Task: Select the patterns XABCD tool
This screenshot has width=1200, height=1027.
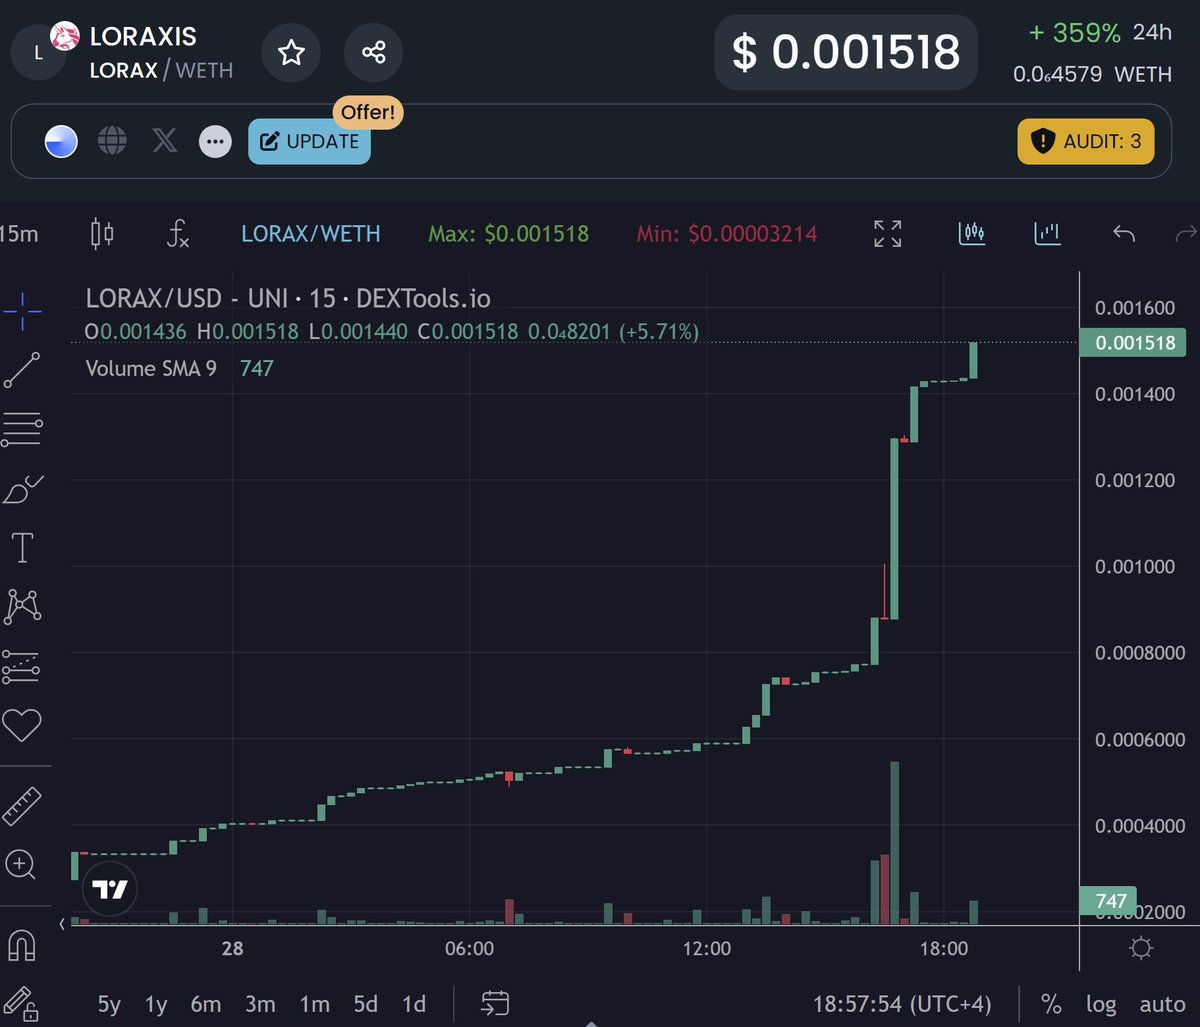Action: pos(22,606)
